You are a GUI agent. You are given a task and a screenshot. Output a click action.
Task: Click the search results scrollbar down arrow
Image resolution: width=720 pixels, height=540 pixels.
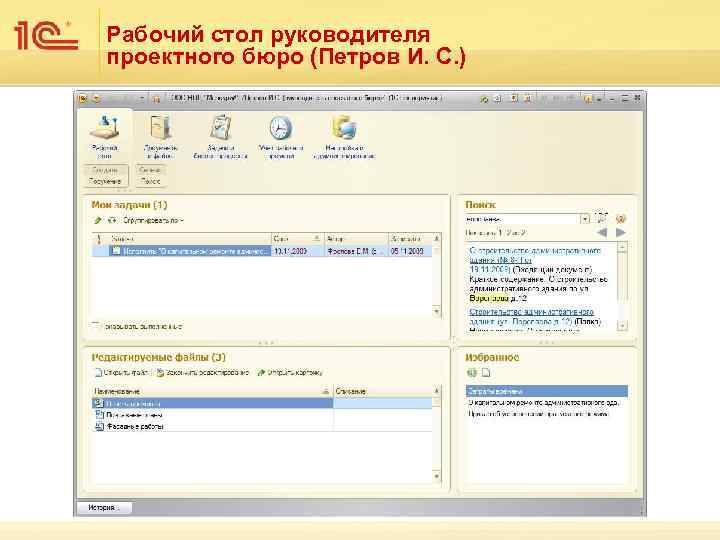(622, 326)
